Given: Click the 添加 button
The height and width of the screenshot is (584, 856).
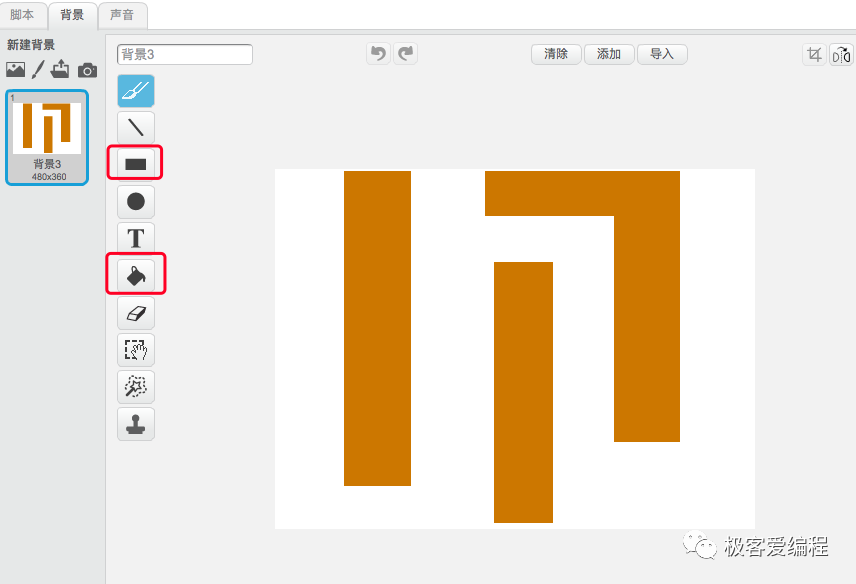Looking at the screenshot, I should (x=609, y=54).
